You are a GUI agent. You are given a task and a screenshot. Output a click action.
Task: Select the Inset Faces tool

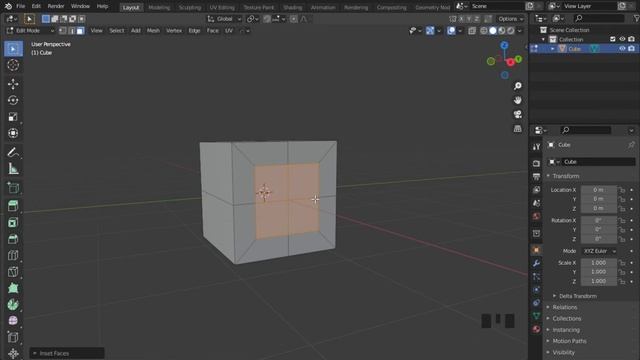click(x=13, y=223)
